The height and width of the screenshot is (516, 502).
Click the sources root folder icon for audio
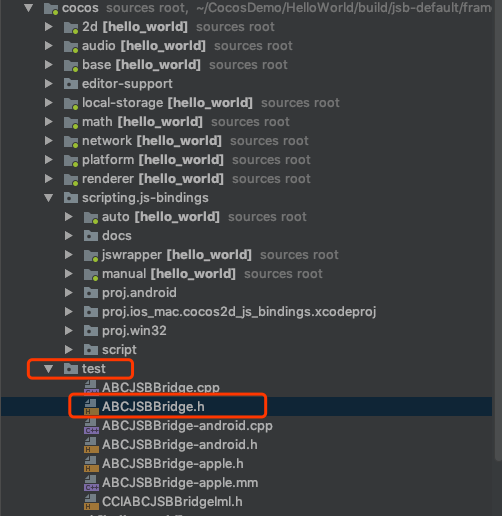[x=71, y=46]
